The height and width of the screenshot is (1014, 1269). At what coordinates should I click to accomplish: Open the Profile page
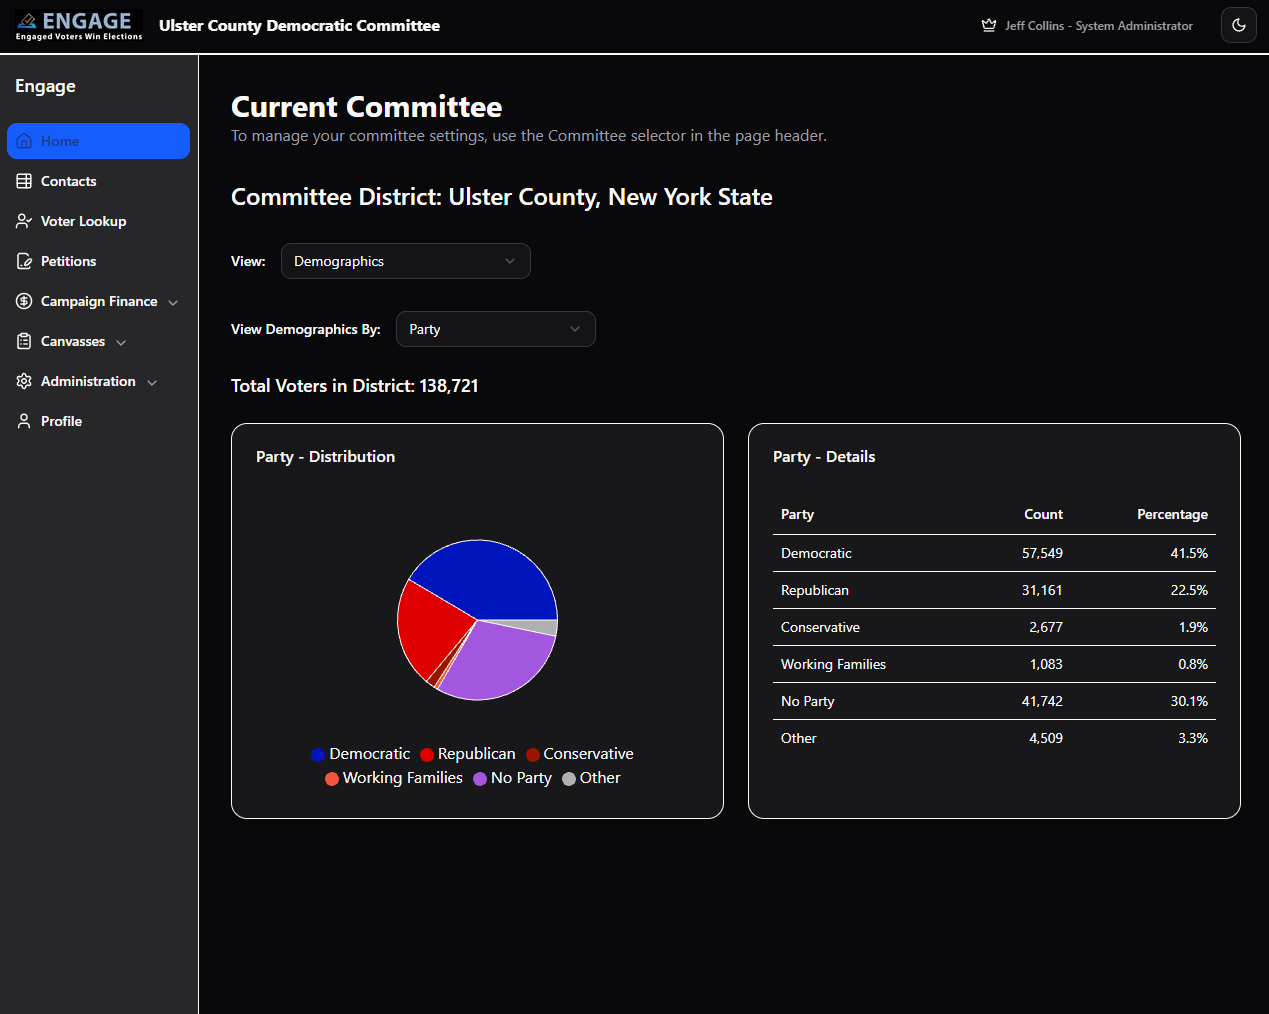point(98,421)
